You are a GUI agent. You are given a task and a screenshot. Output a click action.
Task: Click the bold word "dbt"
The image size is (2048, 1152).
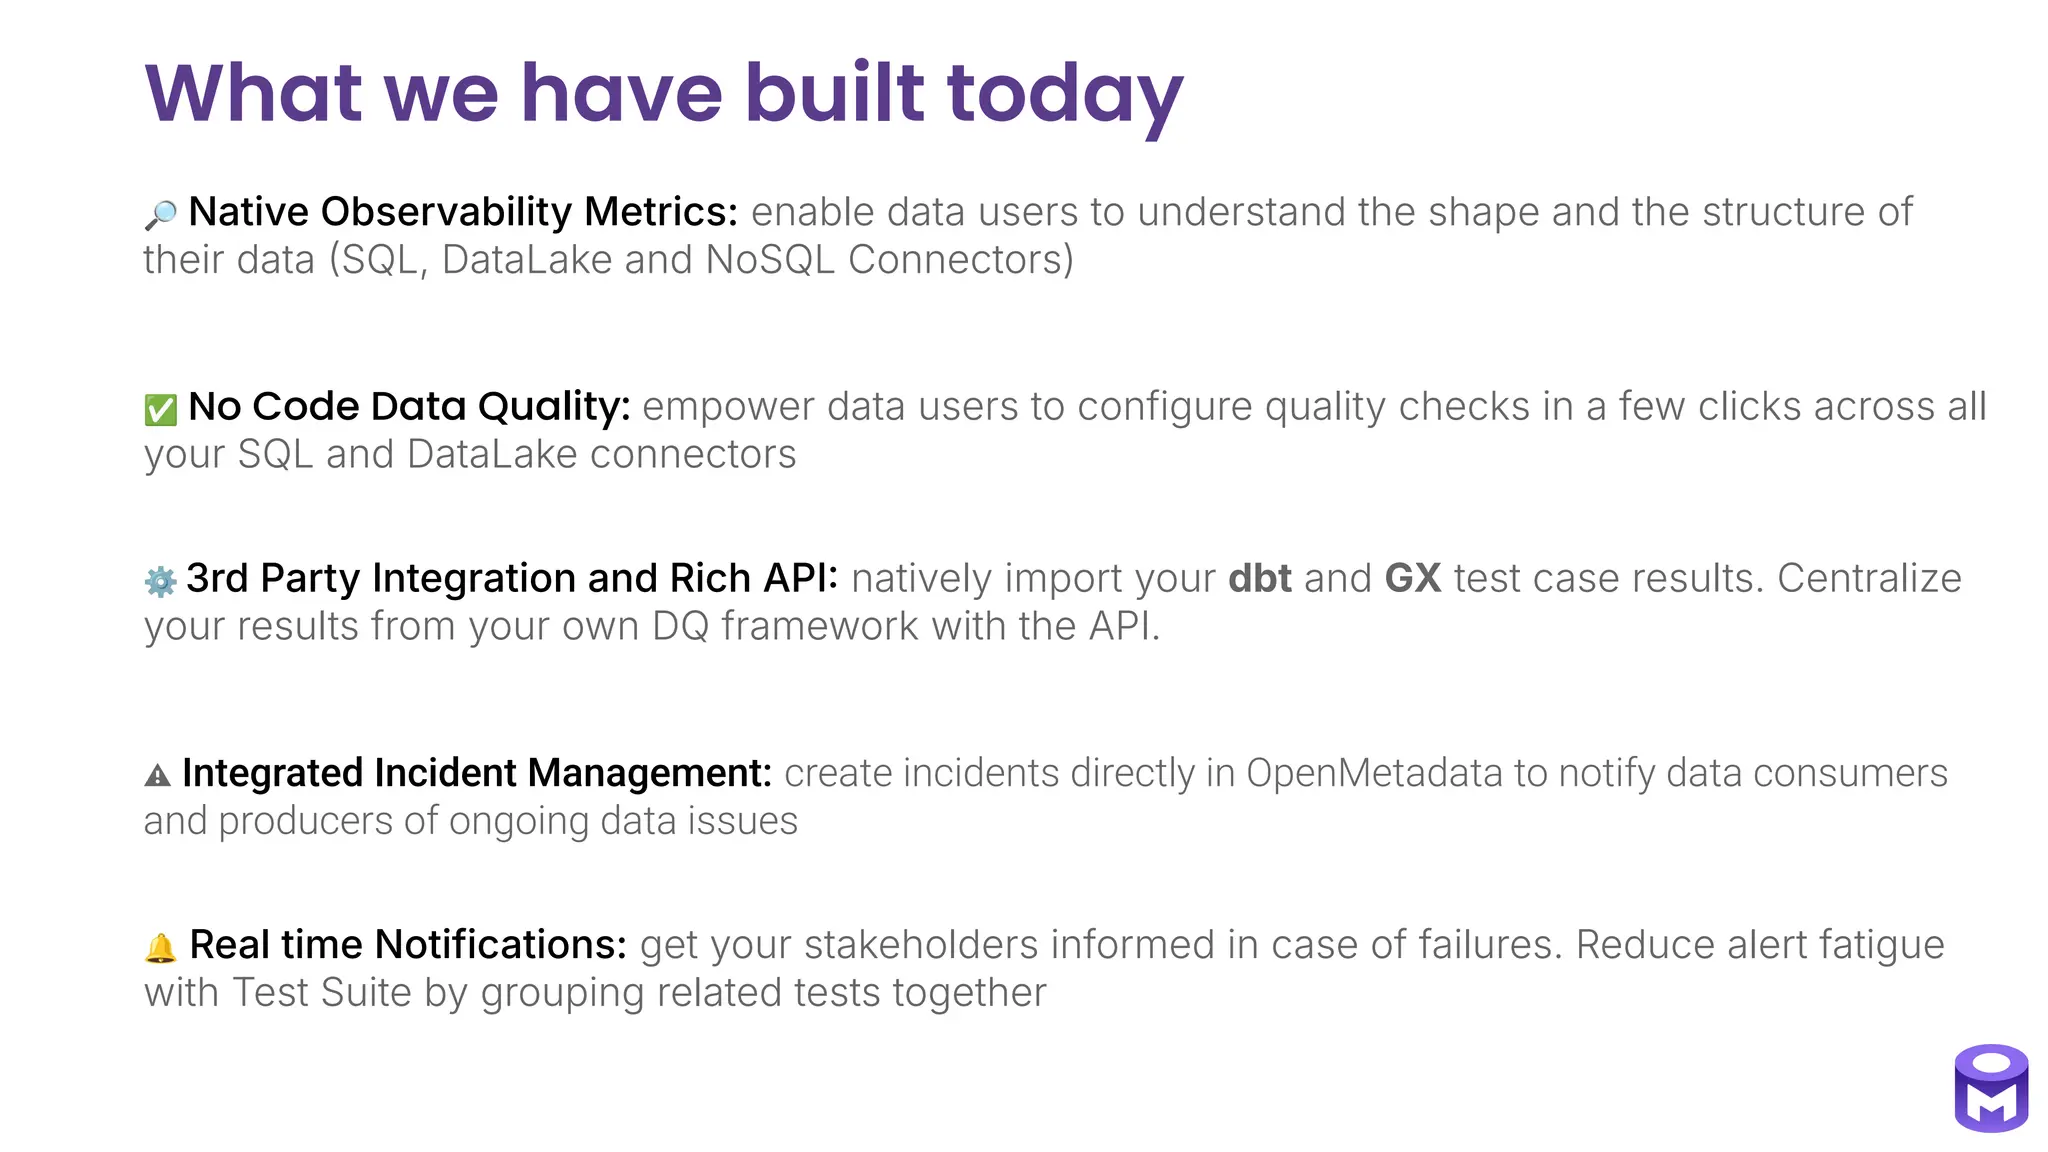1260,578
